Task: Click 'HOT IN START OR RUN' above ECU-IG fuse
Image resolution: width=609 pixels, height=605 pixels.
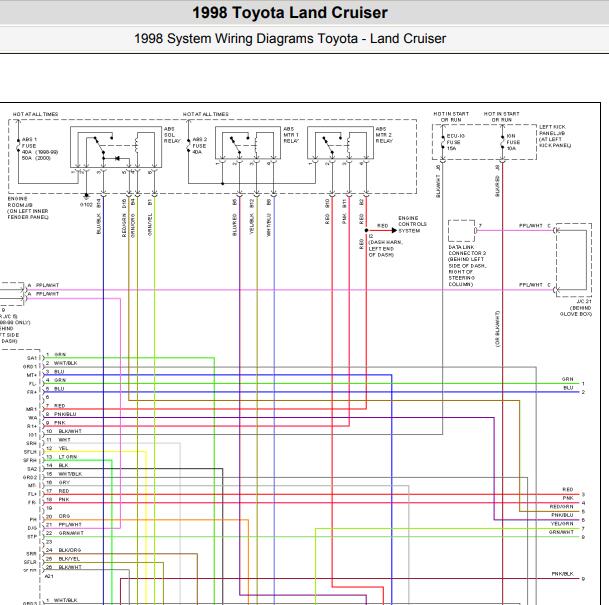Action: [x=451, y=117]
